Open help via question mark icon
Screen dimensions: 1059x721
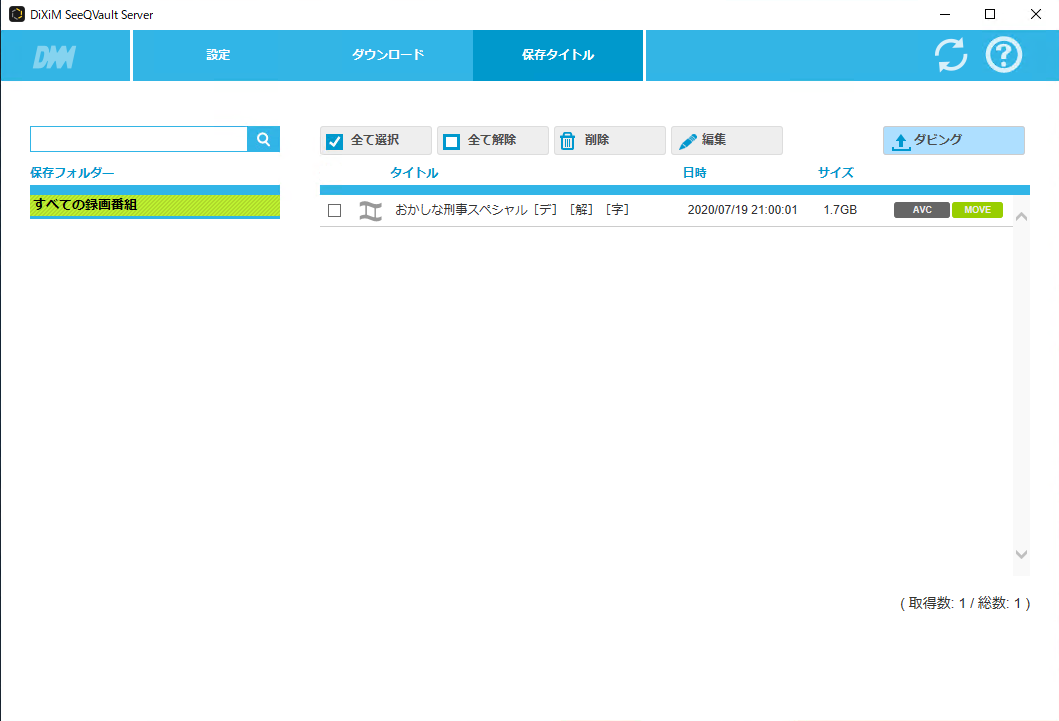(1004, 55)
